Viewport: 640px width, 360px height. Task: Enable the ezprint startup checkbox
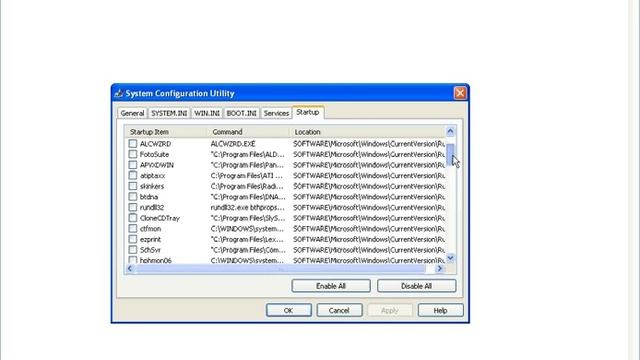point(133,239)
